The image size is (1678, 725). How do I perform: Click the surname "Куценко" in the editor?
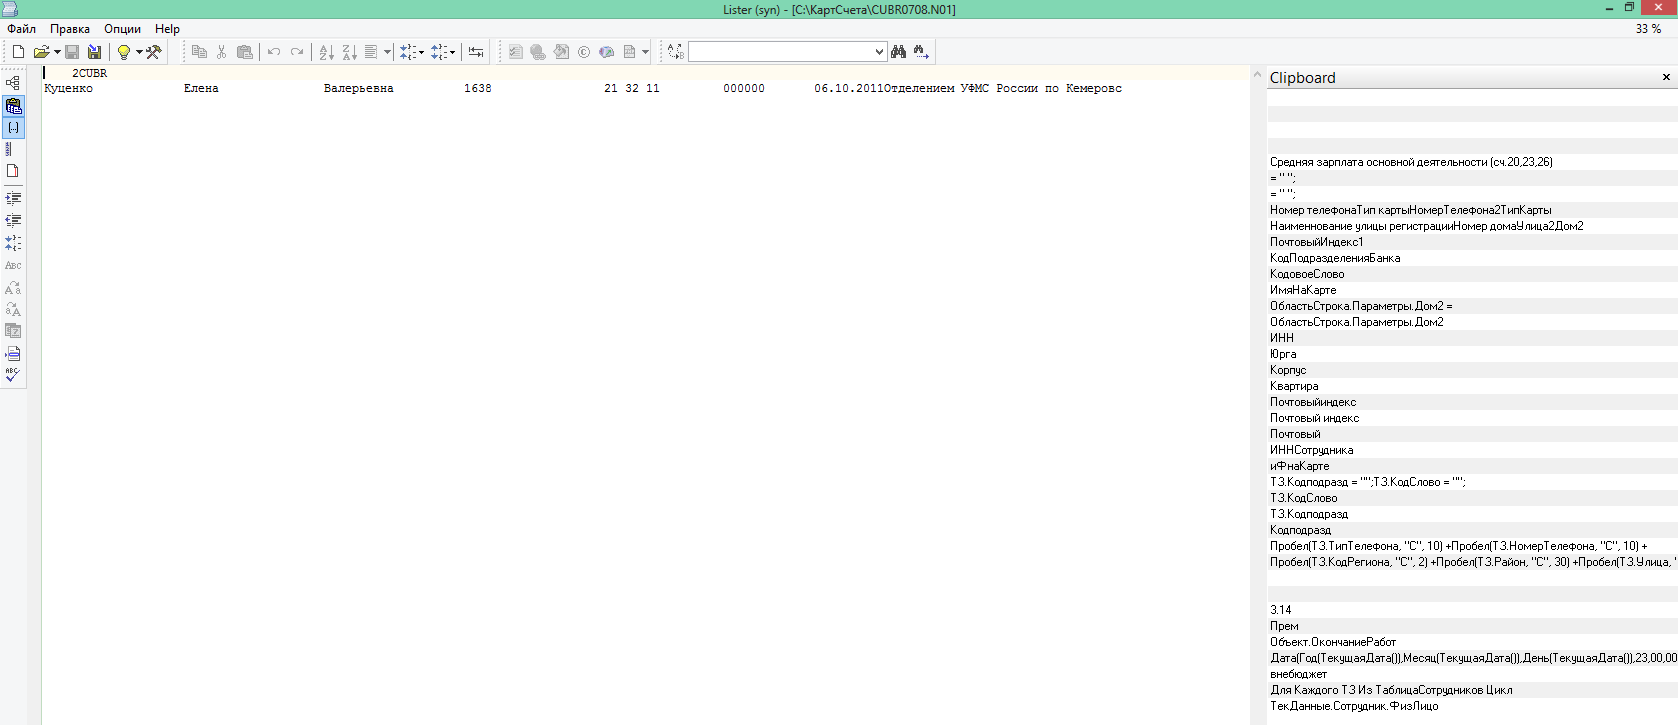pos(68,88)
